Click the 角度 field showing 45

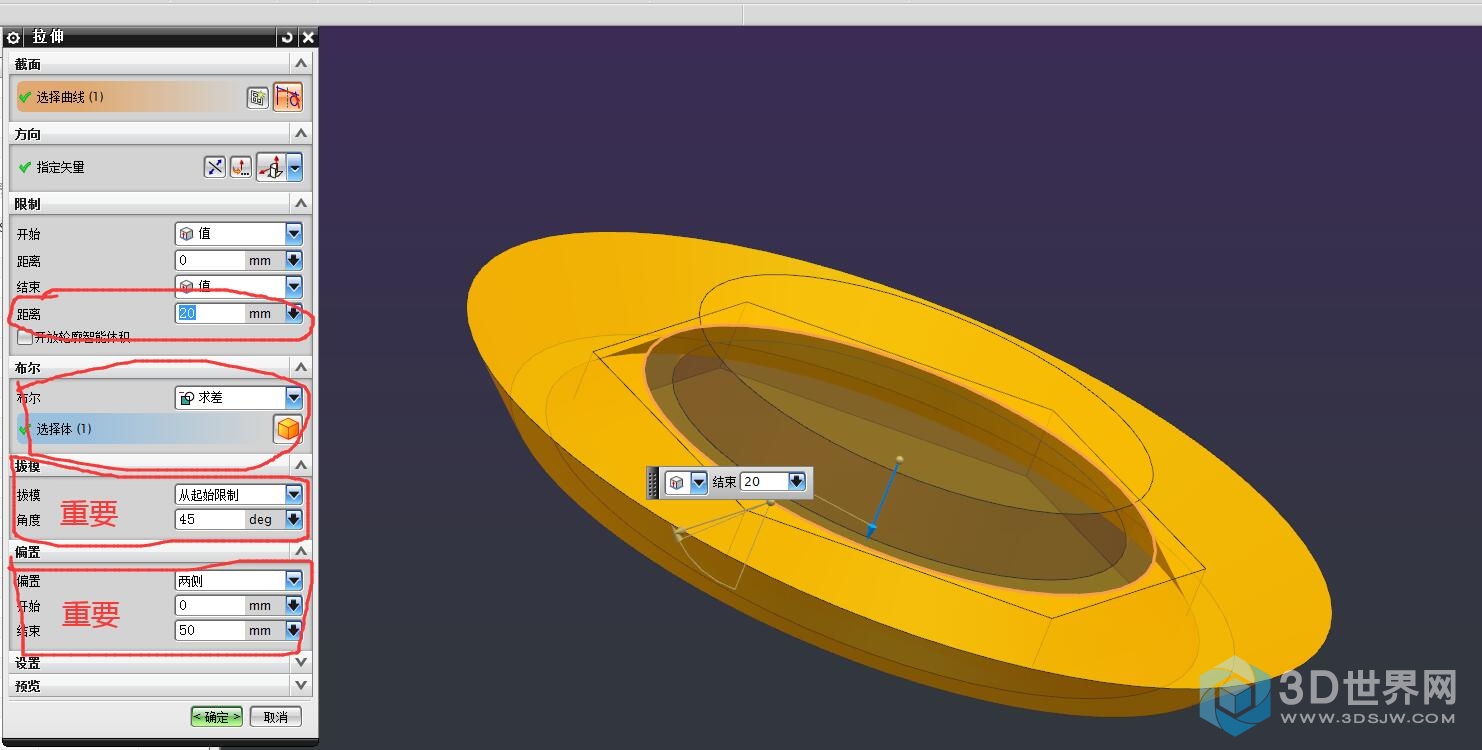click(x=210, y=519)
